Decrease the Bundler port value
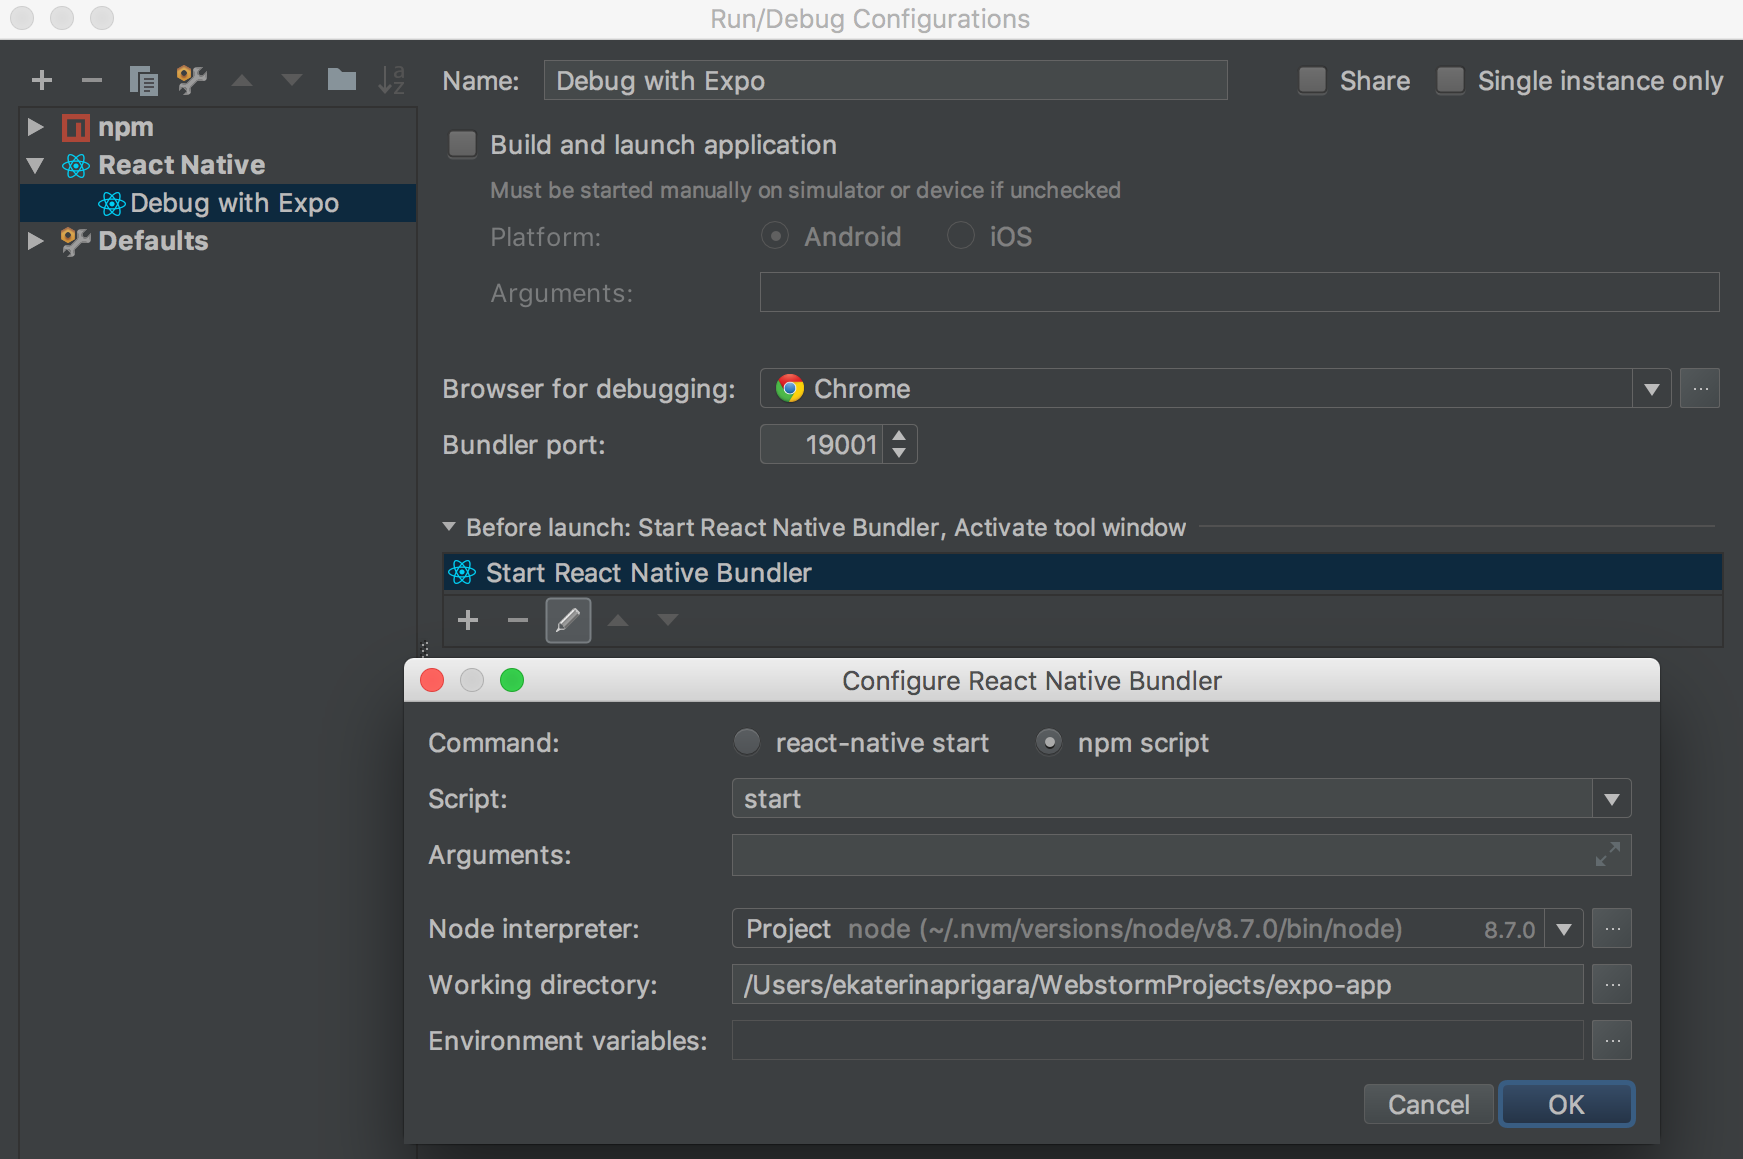Image resolution: width=1743 pixels, height=1159 pixels. pos(899,453)
